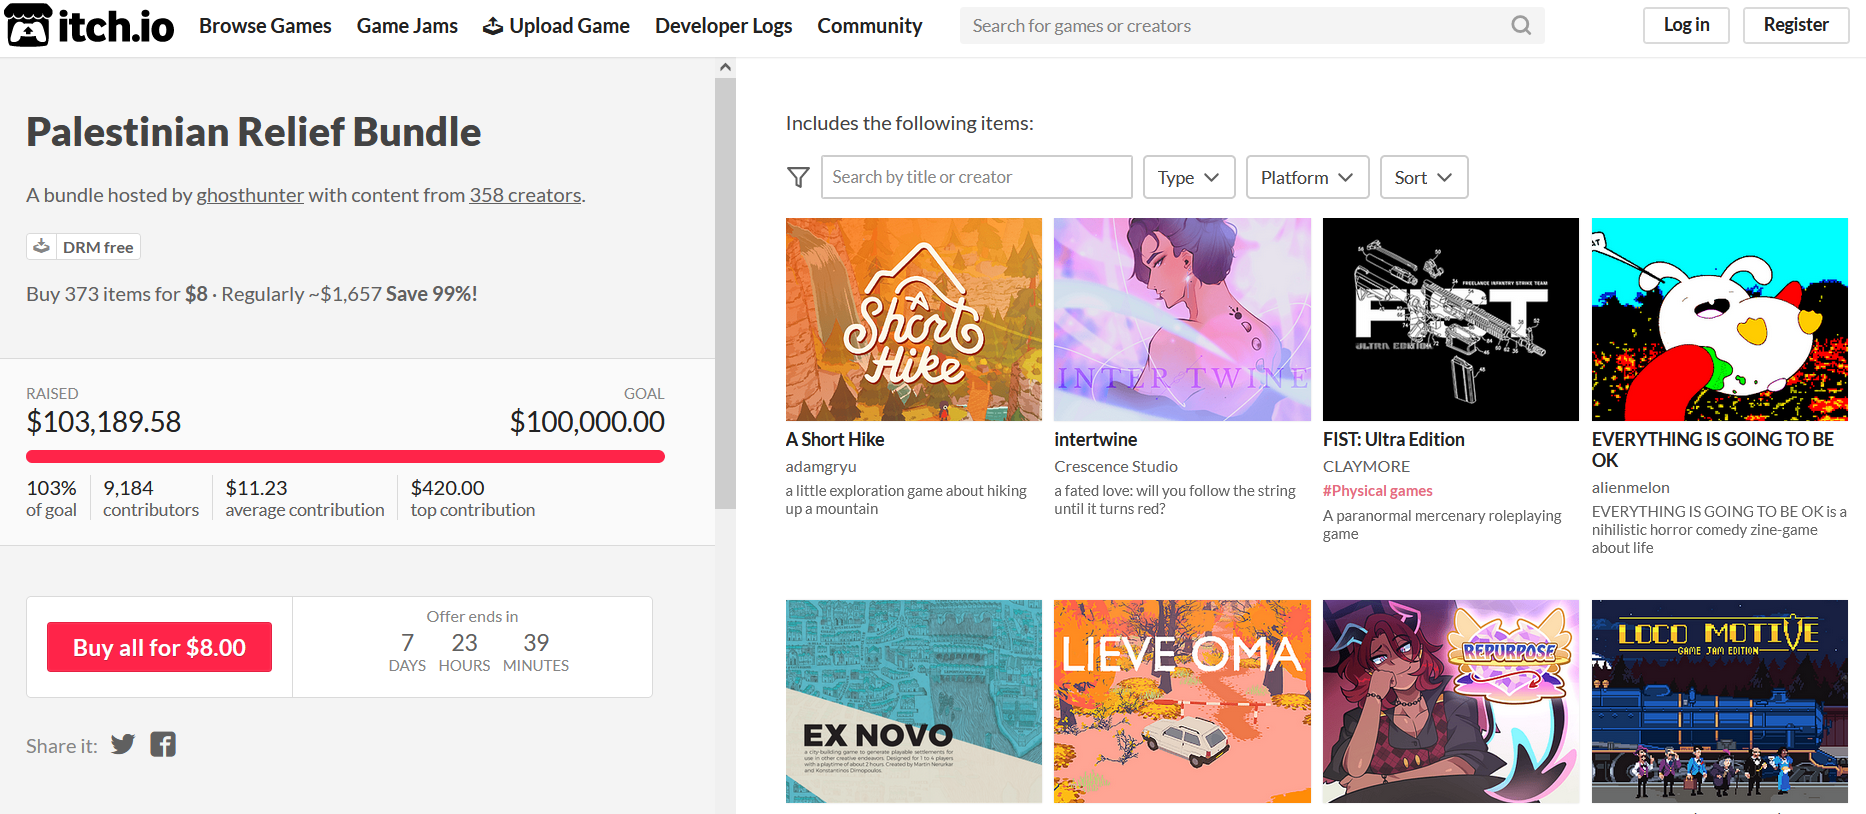Viewport: 1866px width, 814px height.
Task: Open the Type dropdown
Action: click(1189, 177)
